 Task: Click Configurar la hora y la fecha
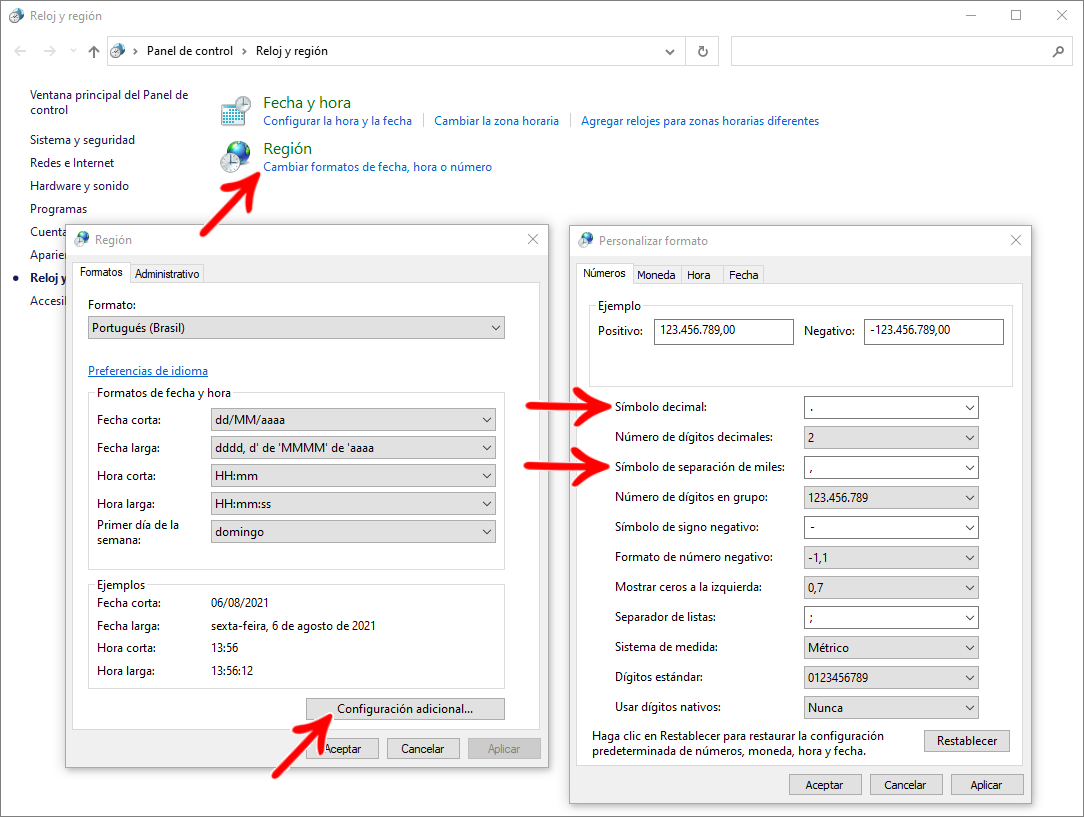pyautogui.click(x=337, y=121)
